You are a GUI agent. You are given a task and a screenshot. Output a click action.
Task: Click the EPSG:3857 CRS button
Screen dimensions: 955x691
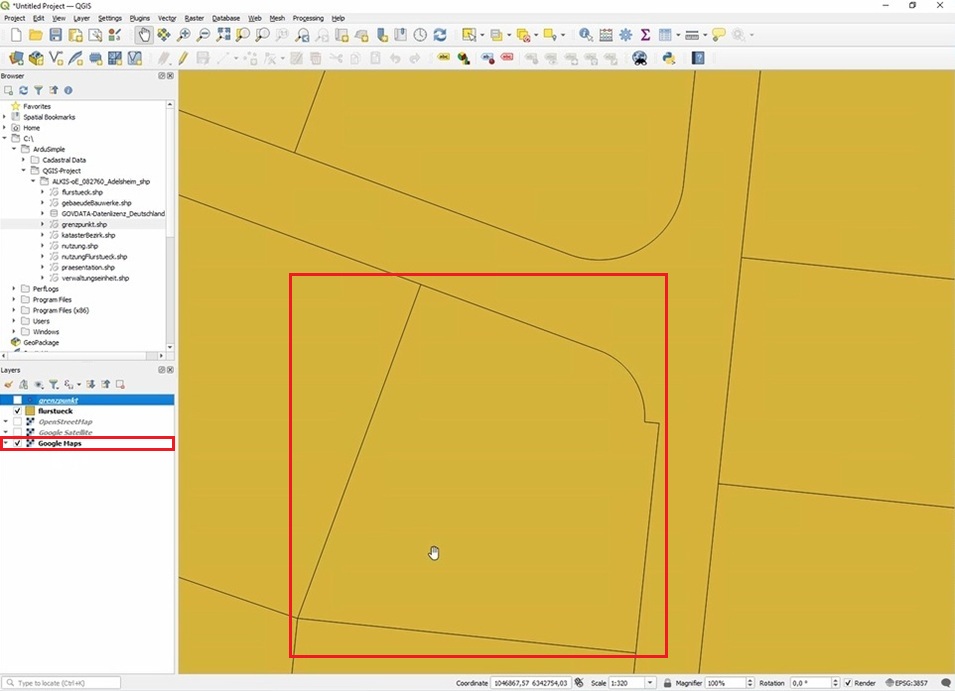[908, 683]
